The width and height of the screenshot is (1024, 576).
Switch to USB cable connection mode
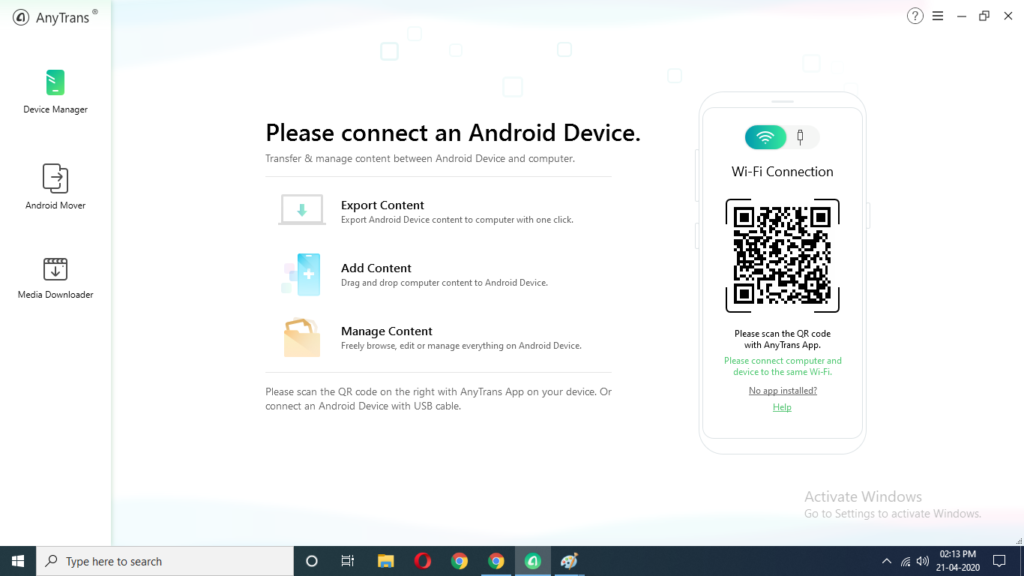[x=801, y=137]
